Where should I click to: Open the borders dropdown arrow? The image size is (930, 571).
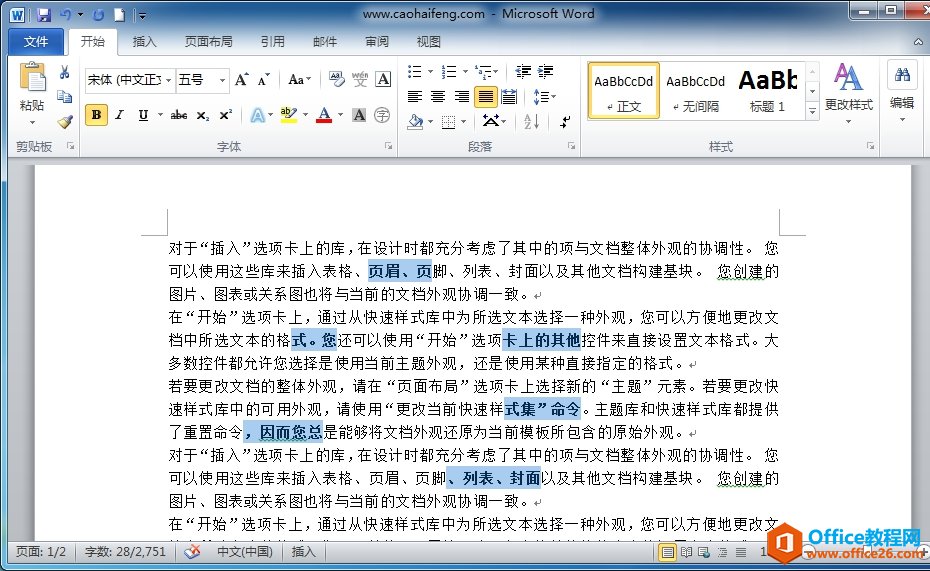pyautogui.click(x=463, y=122)
